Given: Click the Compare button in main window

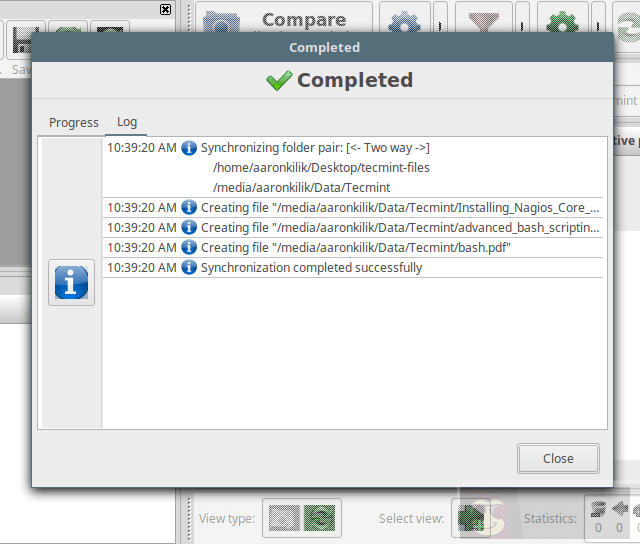Looking at the screenshot, I should coord(284,18).
